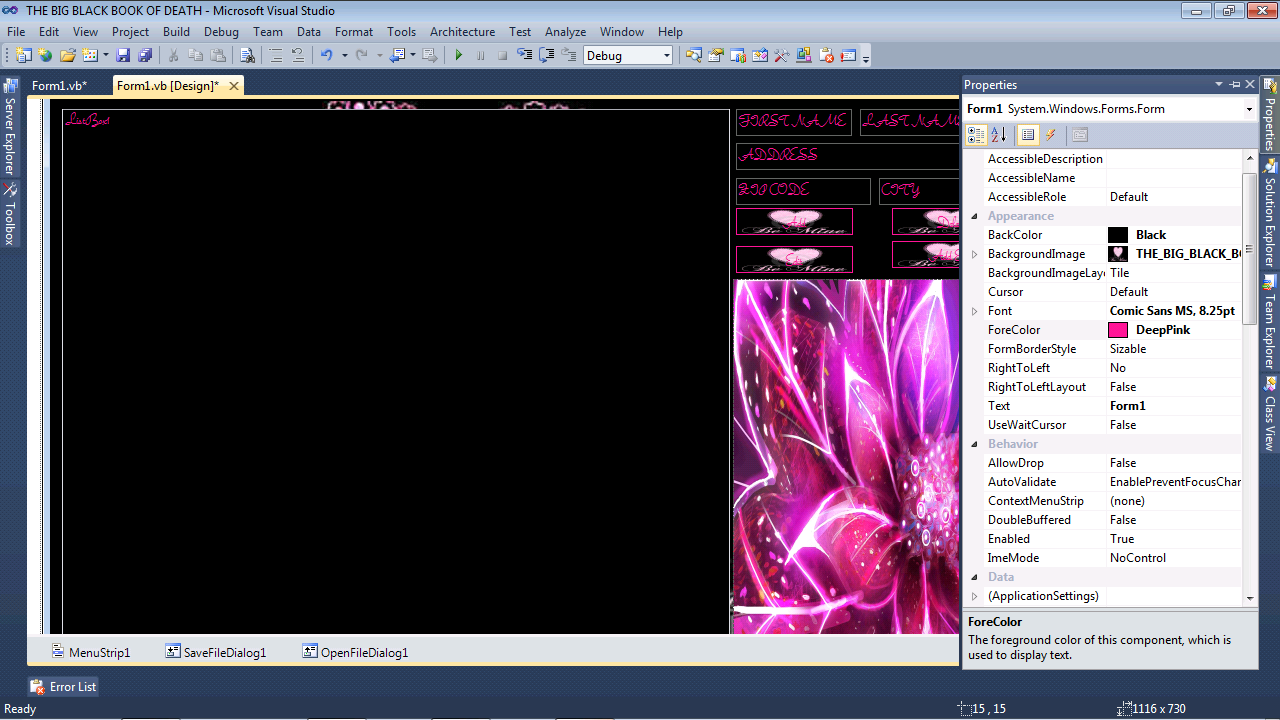Viewport: 1280px width, 720px height.
Task: Open the Build menu
Action: coord(176,32)
